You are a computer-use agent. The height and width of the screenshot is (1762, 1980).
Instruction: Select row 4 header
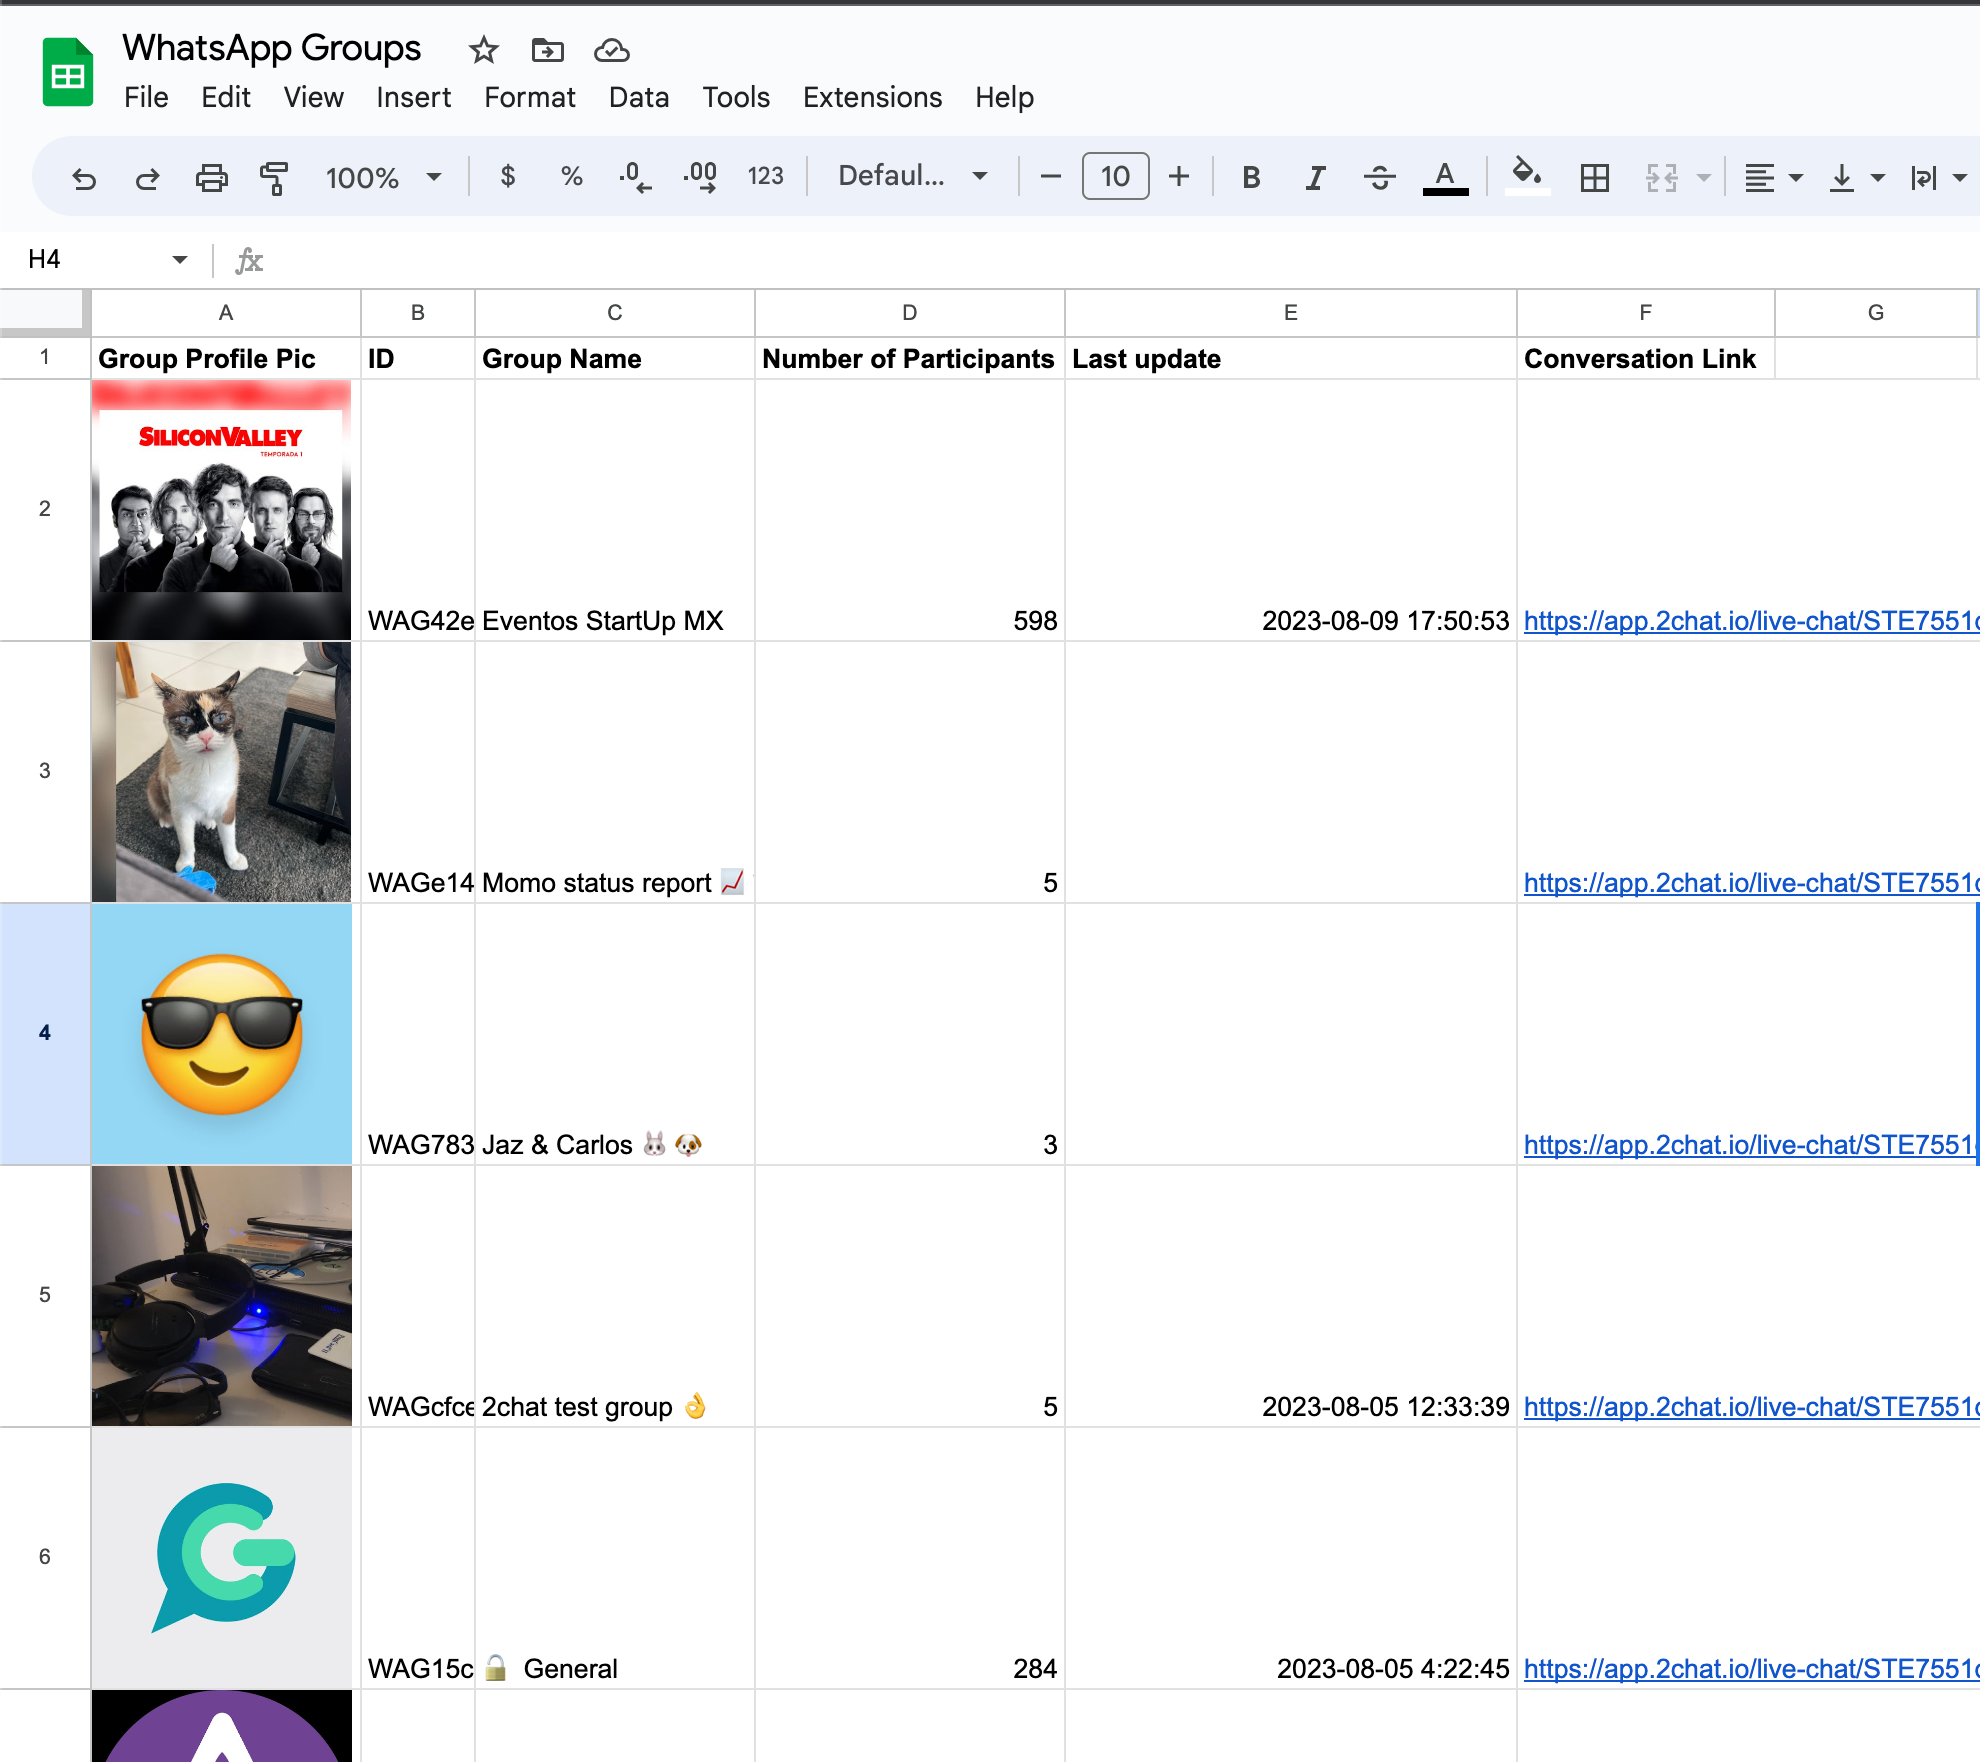pyautogui.click(x=45, y=1034)
